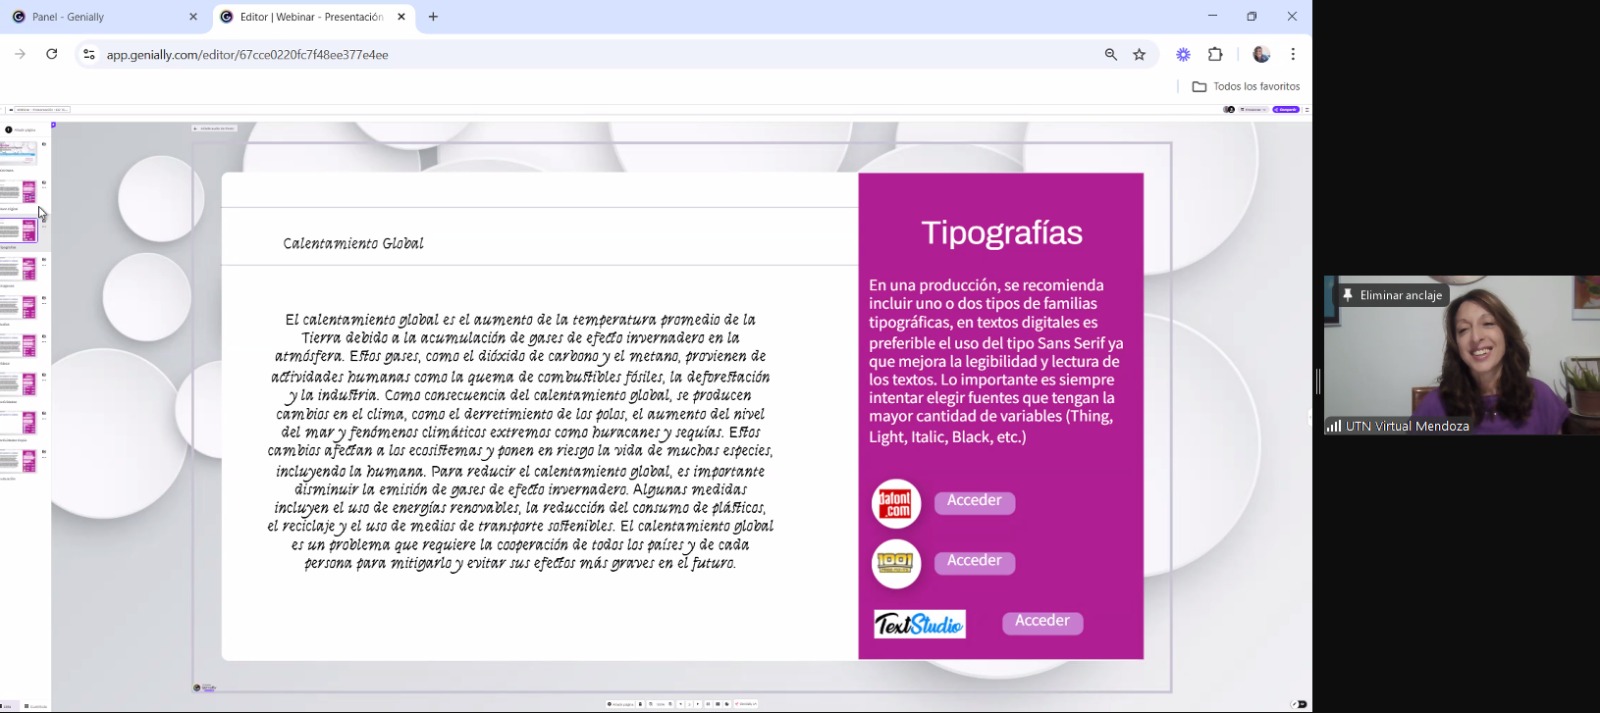Viewport: 1600px width, 713px height.
Task: Select the highlighted slide thumbnail in sidebar
Action: (19, 229)
